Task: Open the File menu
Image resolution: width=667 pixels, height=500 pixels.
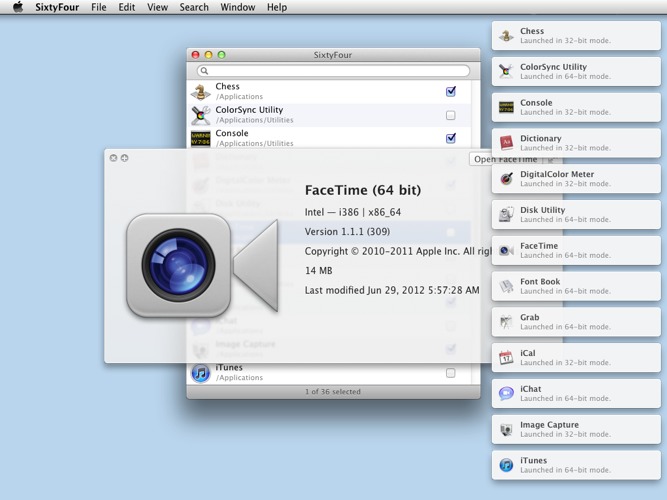Action: (x=99, y=7)
